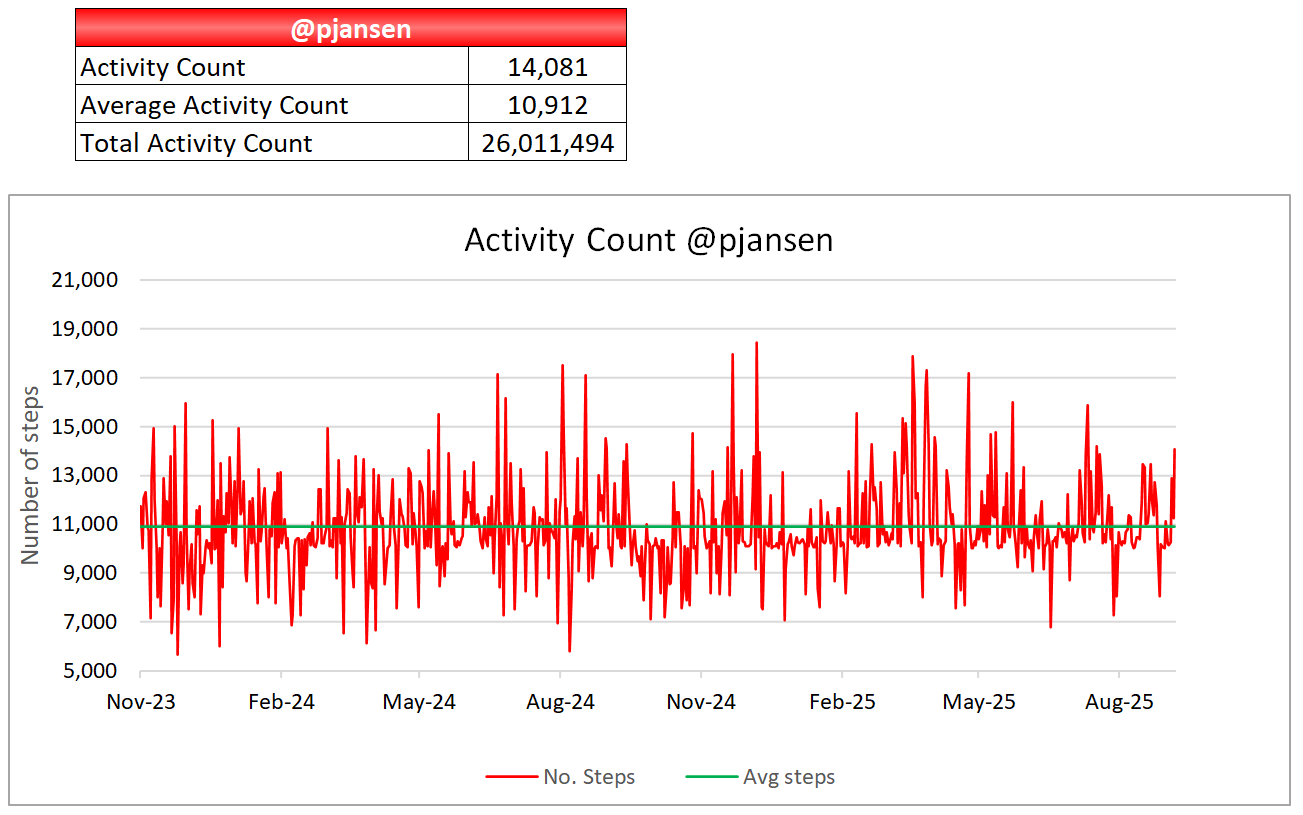Click the Nov-23 date axis label
This screenshot has height=815, width=1303.
point(141,702)
